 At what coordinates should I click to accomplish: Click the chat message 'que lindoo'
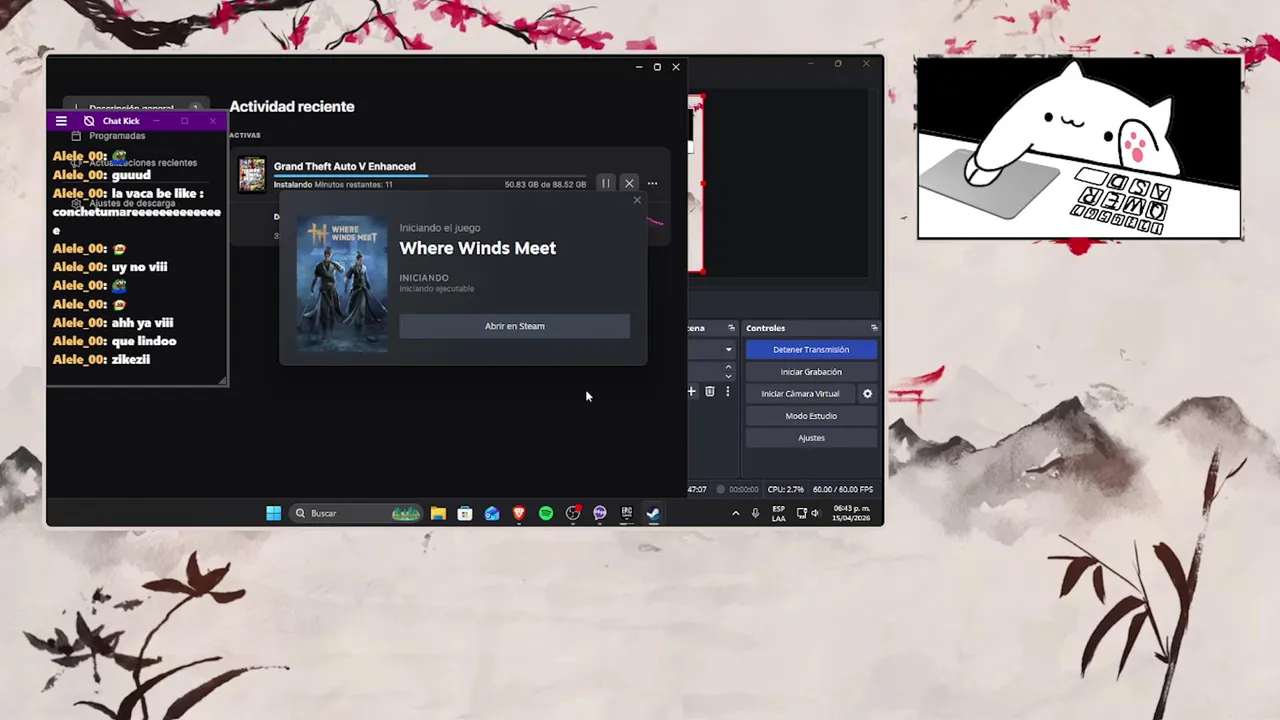coord(144,341)
